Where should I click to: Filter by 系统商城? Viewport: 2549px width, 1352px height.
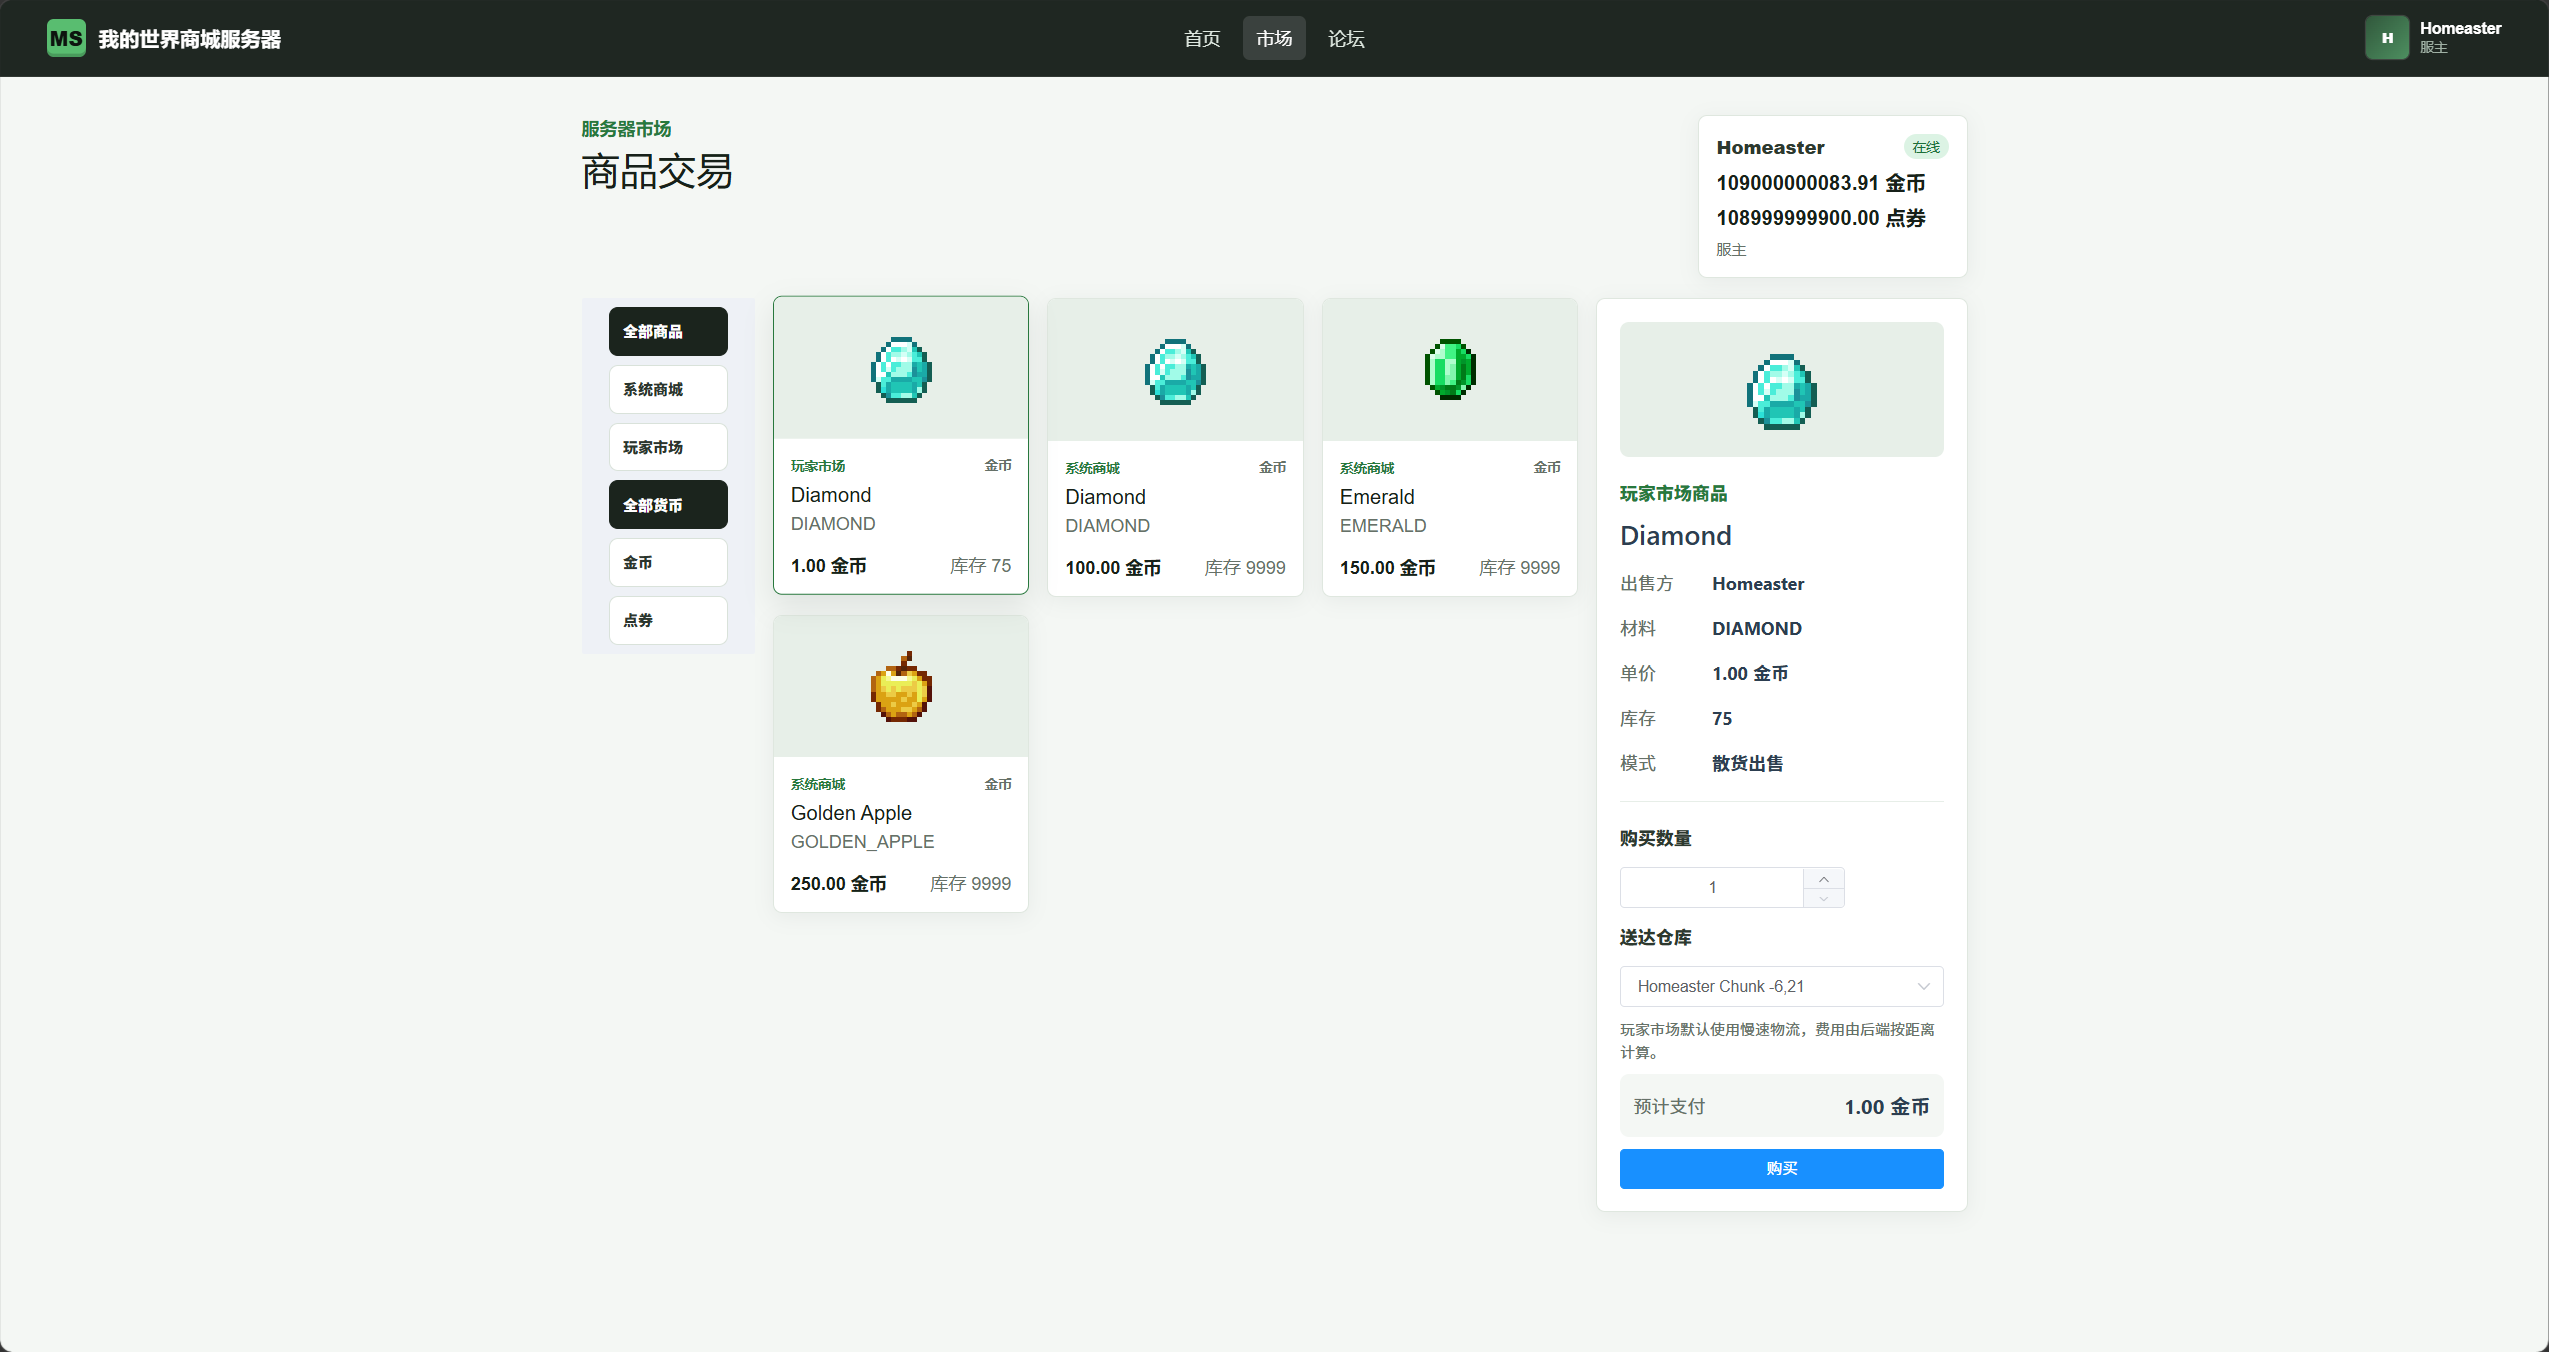click(x=668, y=389)
